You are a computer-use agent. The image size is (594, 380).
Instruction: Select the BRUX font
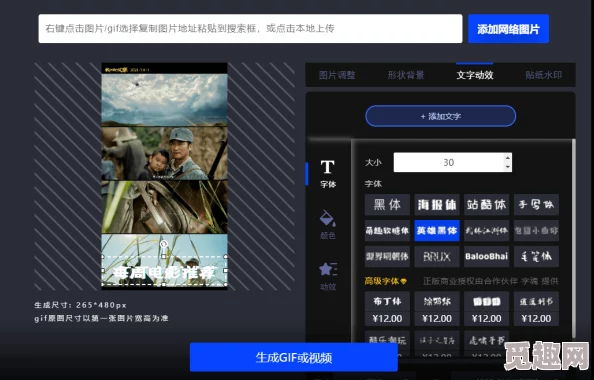(x=437, y=256)
